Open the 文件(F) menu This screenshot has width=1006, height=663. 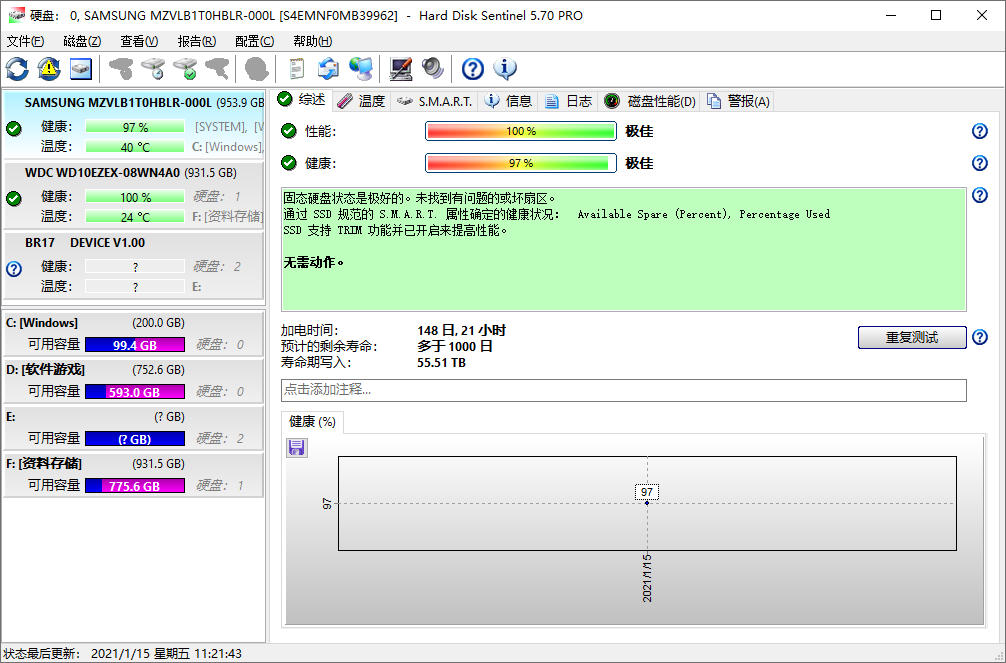point(25,41)
